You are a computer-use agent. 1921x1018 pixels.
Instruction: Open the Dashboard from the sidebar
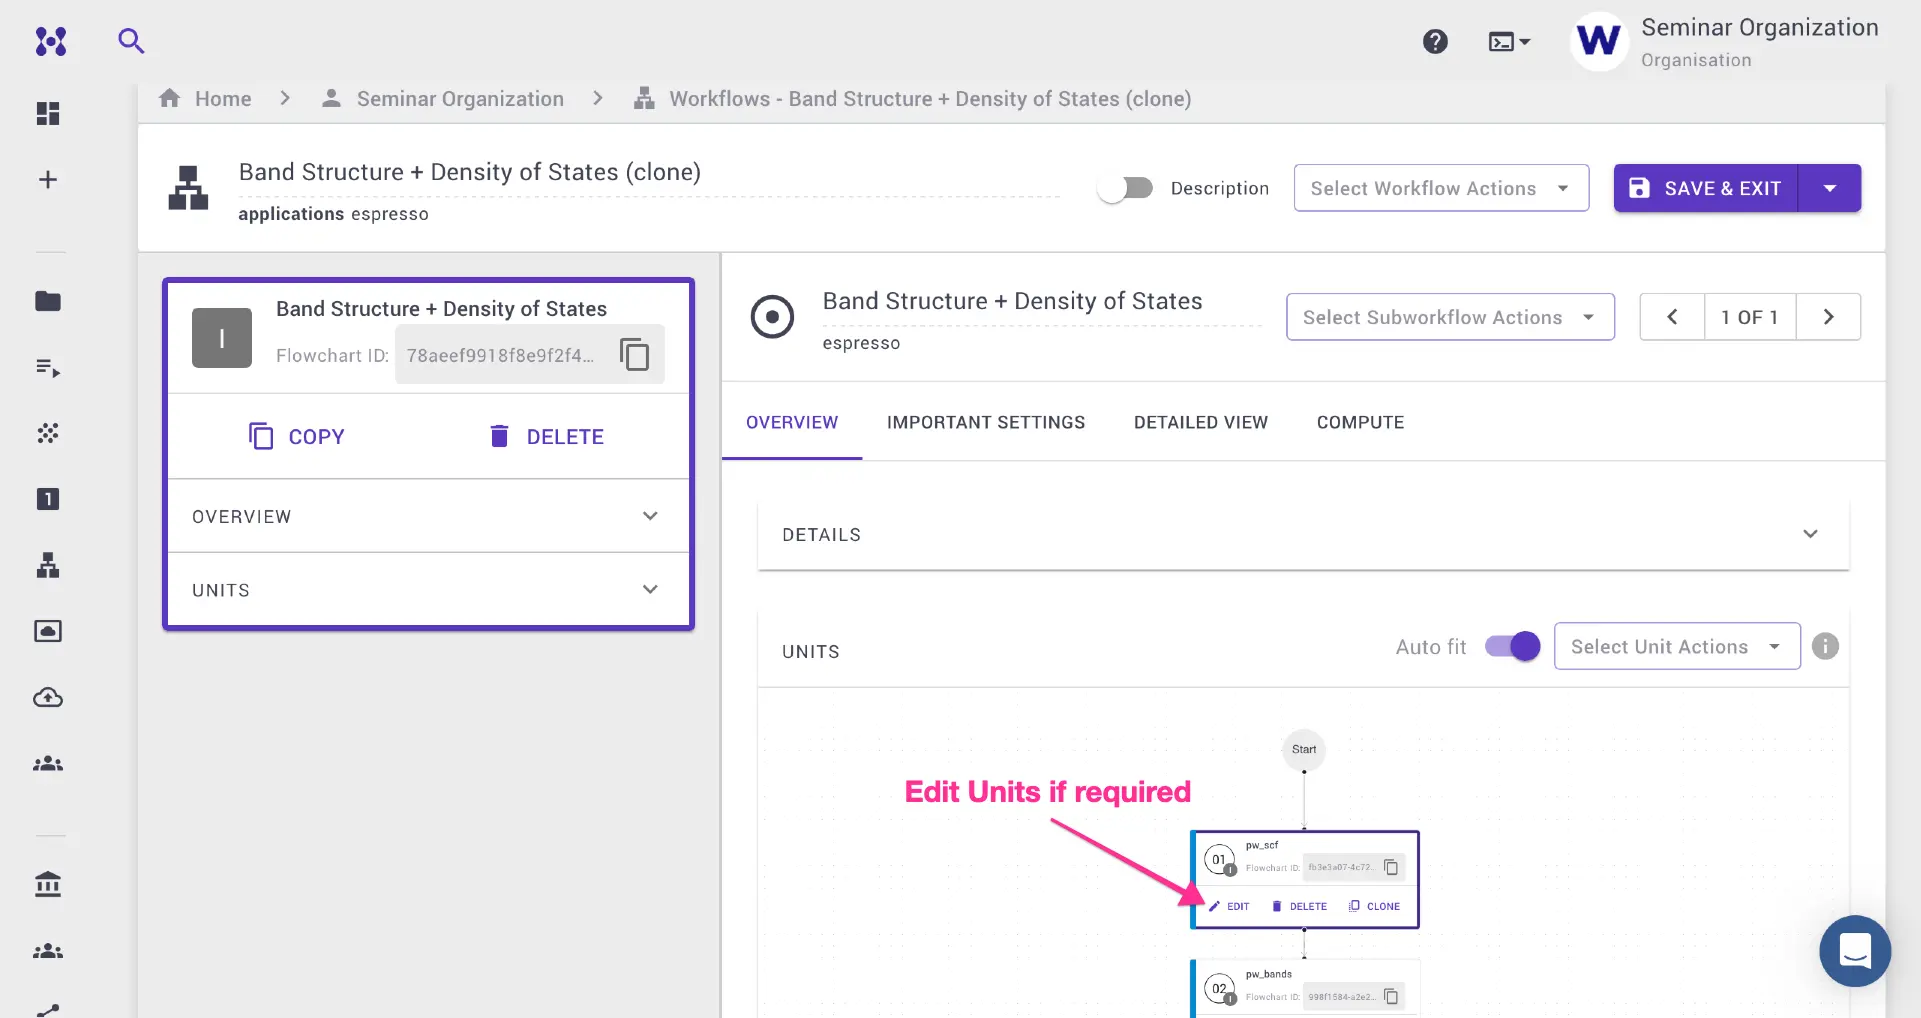(x=47, y=113)
